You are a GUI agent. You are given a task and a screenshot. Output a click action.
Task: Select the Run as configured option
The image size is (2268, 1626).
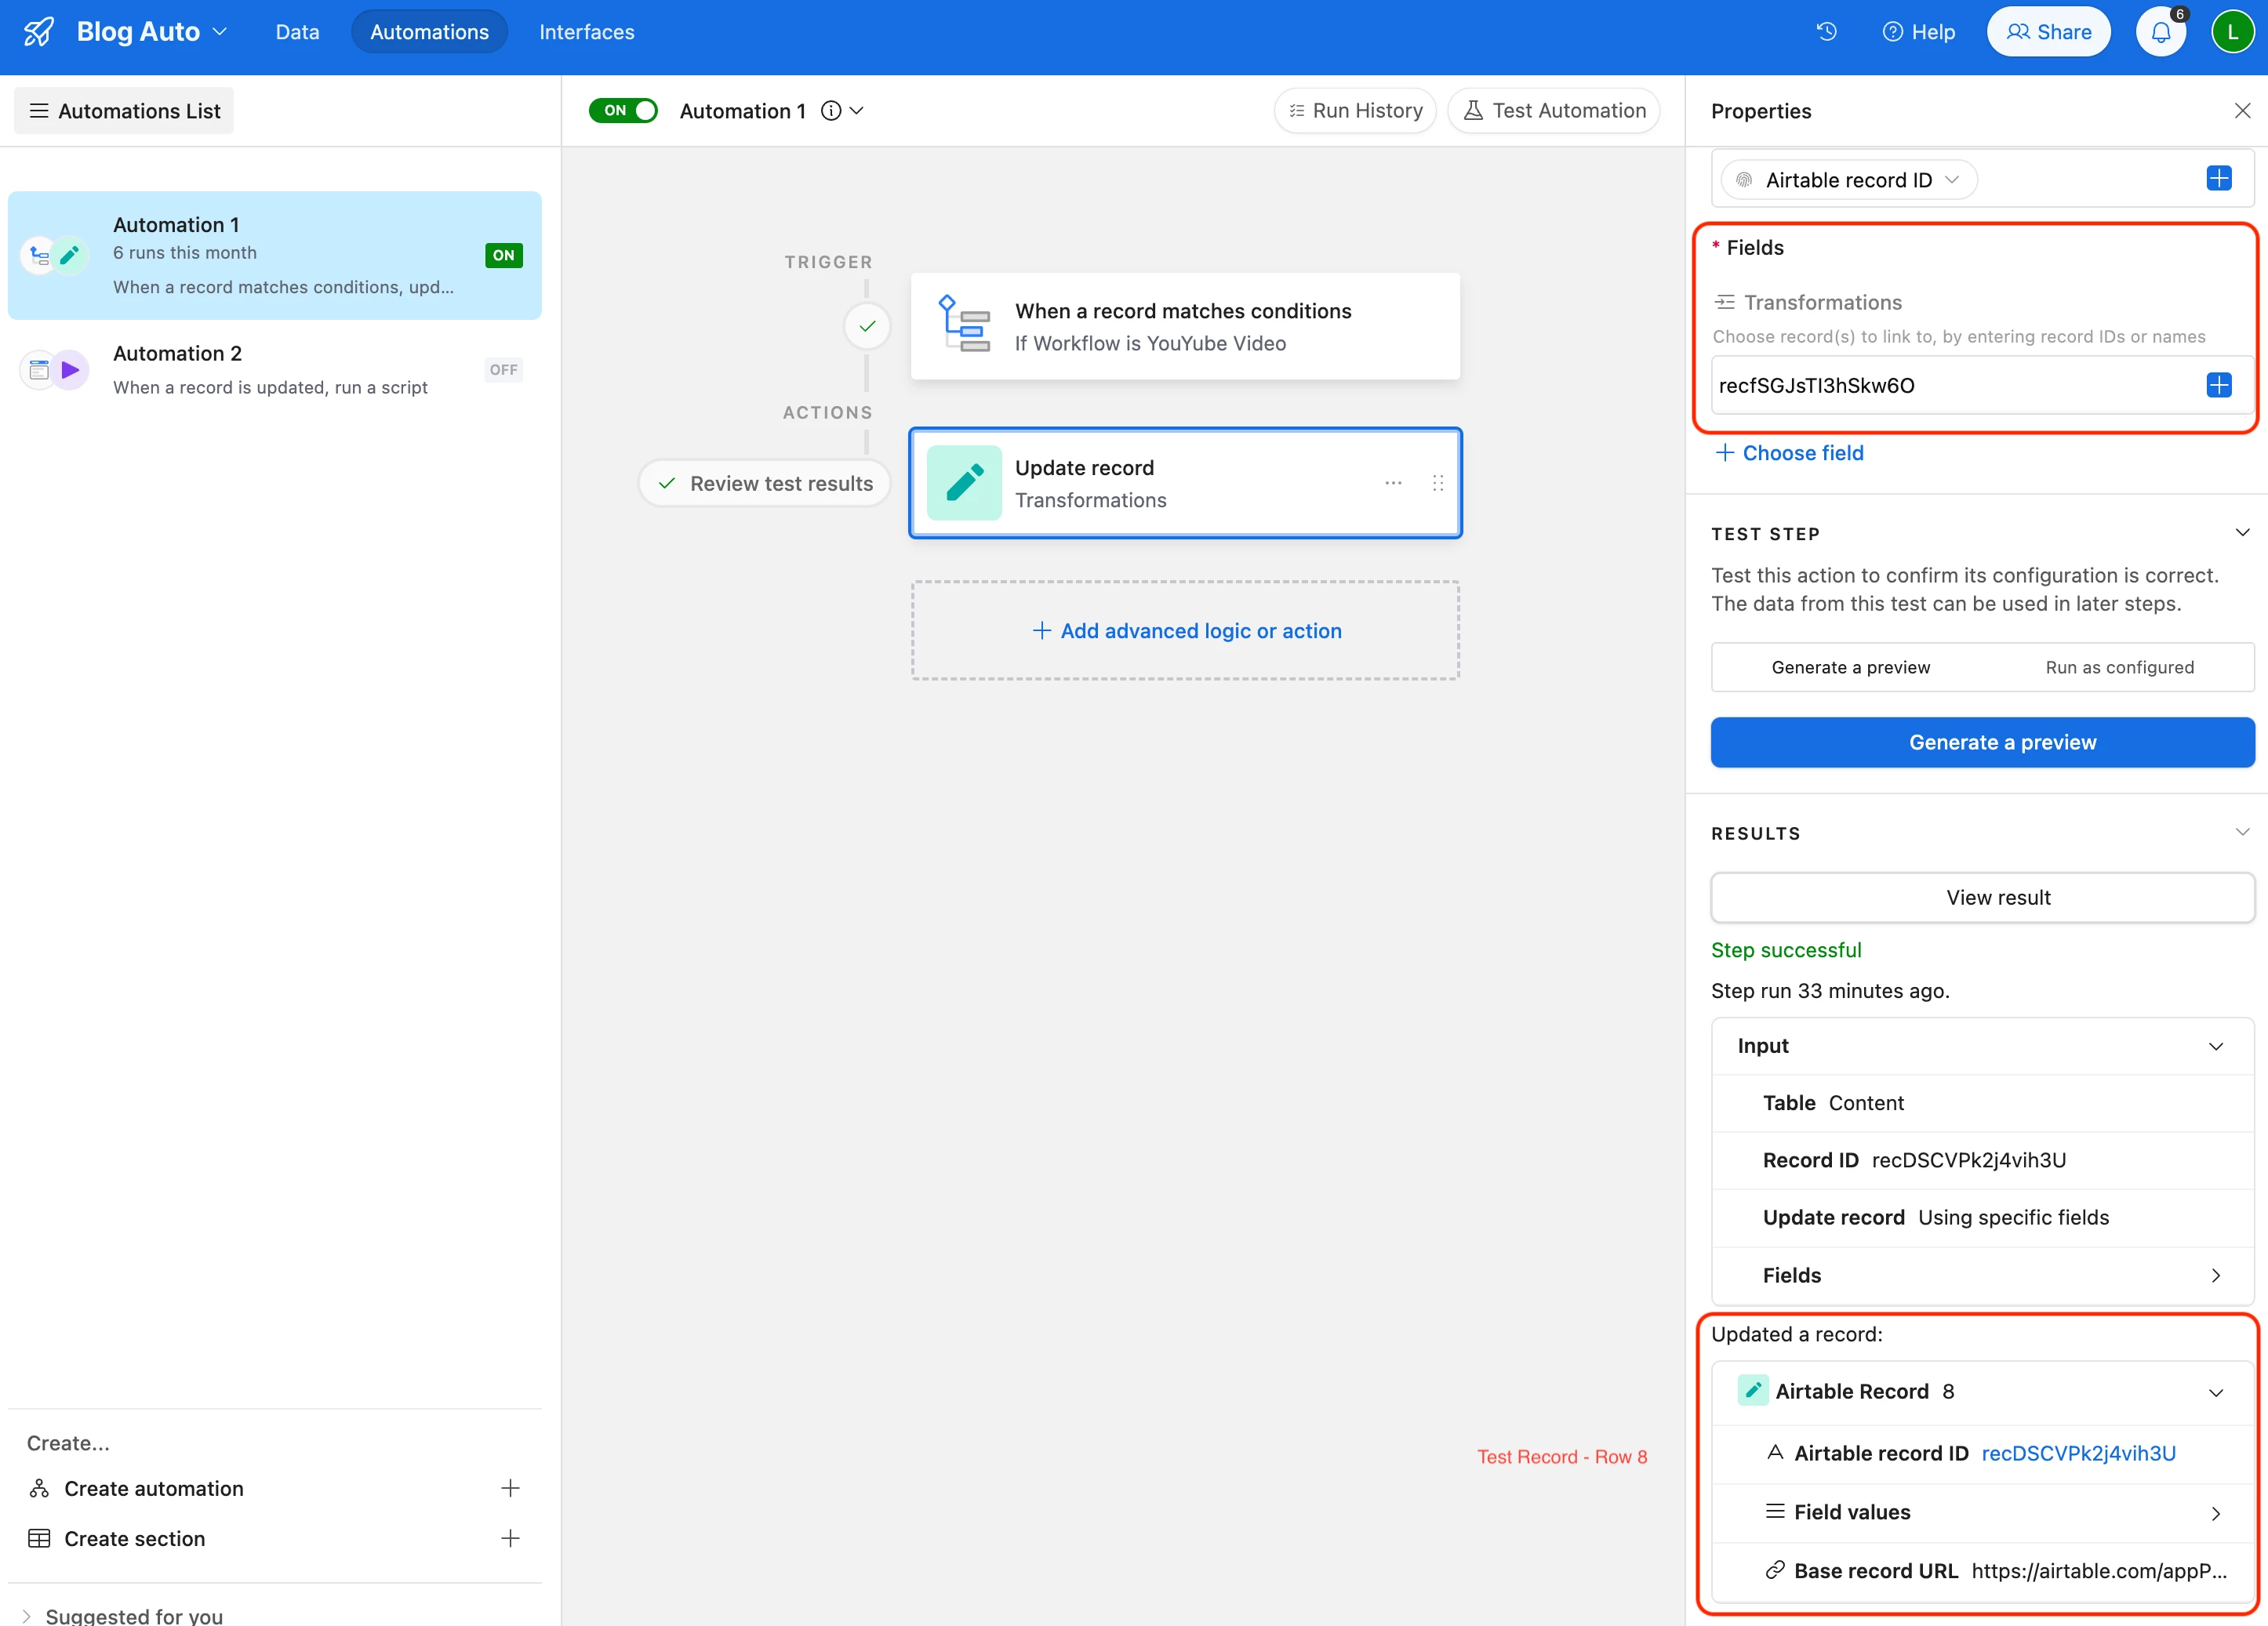(x=2119, y=667)
